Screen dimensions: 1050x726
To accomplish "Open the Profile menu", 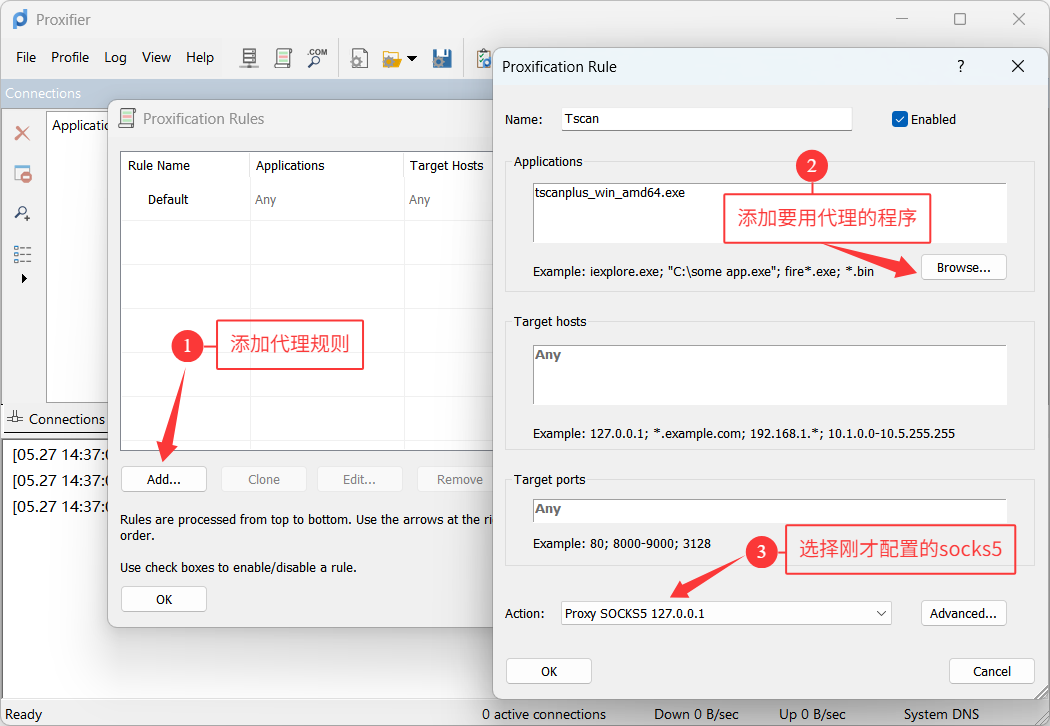I will (x=70, y=58).
